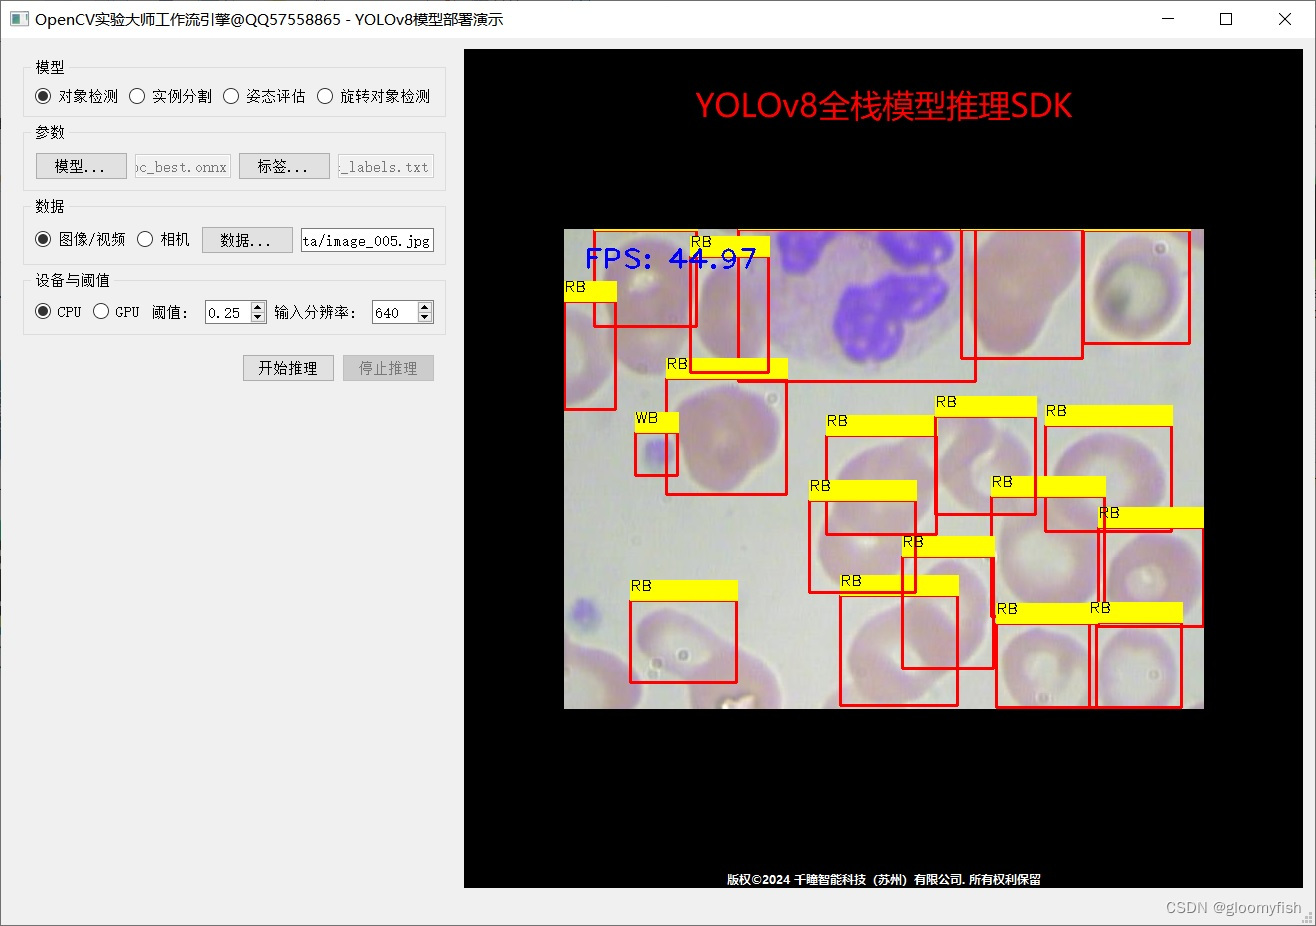This screenshot has height=926, width=1316.
Task: Select 图像/视频 as data source
Action: click(41, 239)
